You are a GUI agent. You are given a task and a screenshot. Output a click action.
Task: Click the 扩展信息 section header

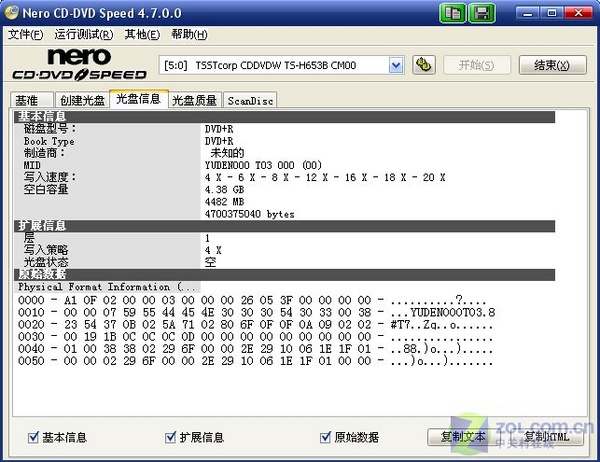(284, 226)
